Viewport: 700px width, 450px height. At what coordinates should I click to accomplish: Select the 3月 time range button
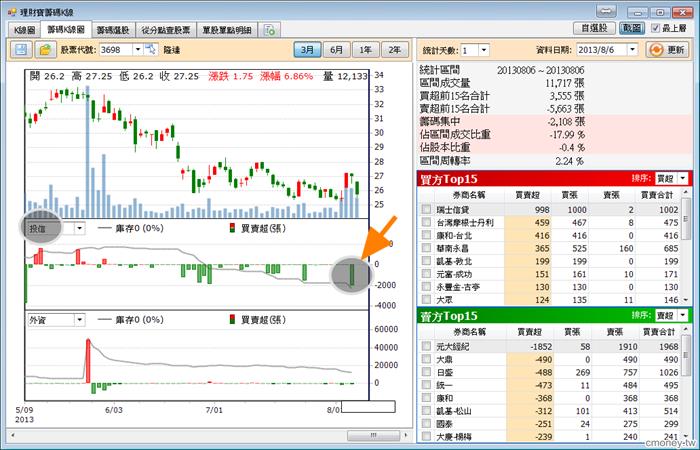coord(307,50)
